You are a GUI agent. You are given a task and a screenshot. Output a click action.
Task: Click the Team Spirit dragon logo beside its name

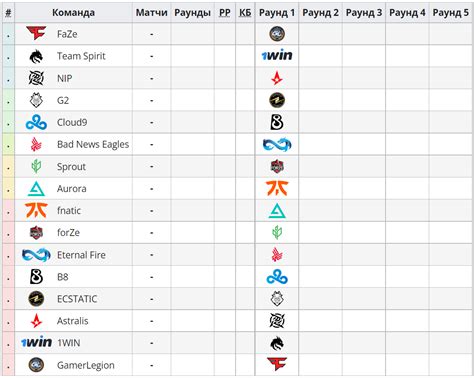pos(36,56)
